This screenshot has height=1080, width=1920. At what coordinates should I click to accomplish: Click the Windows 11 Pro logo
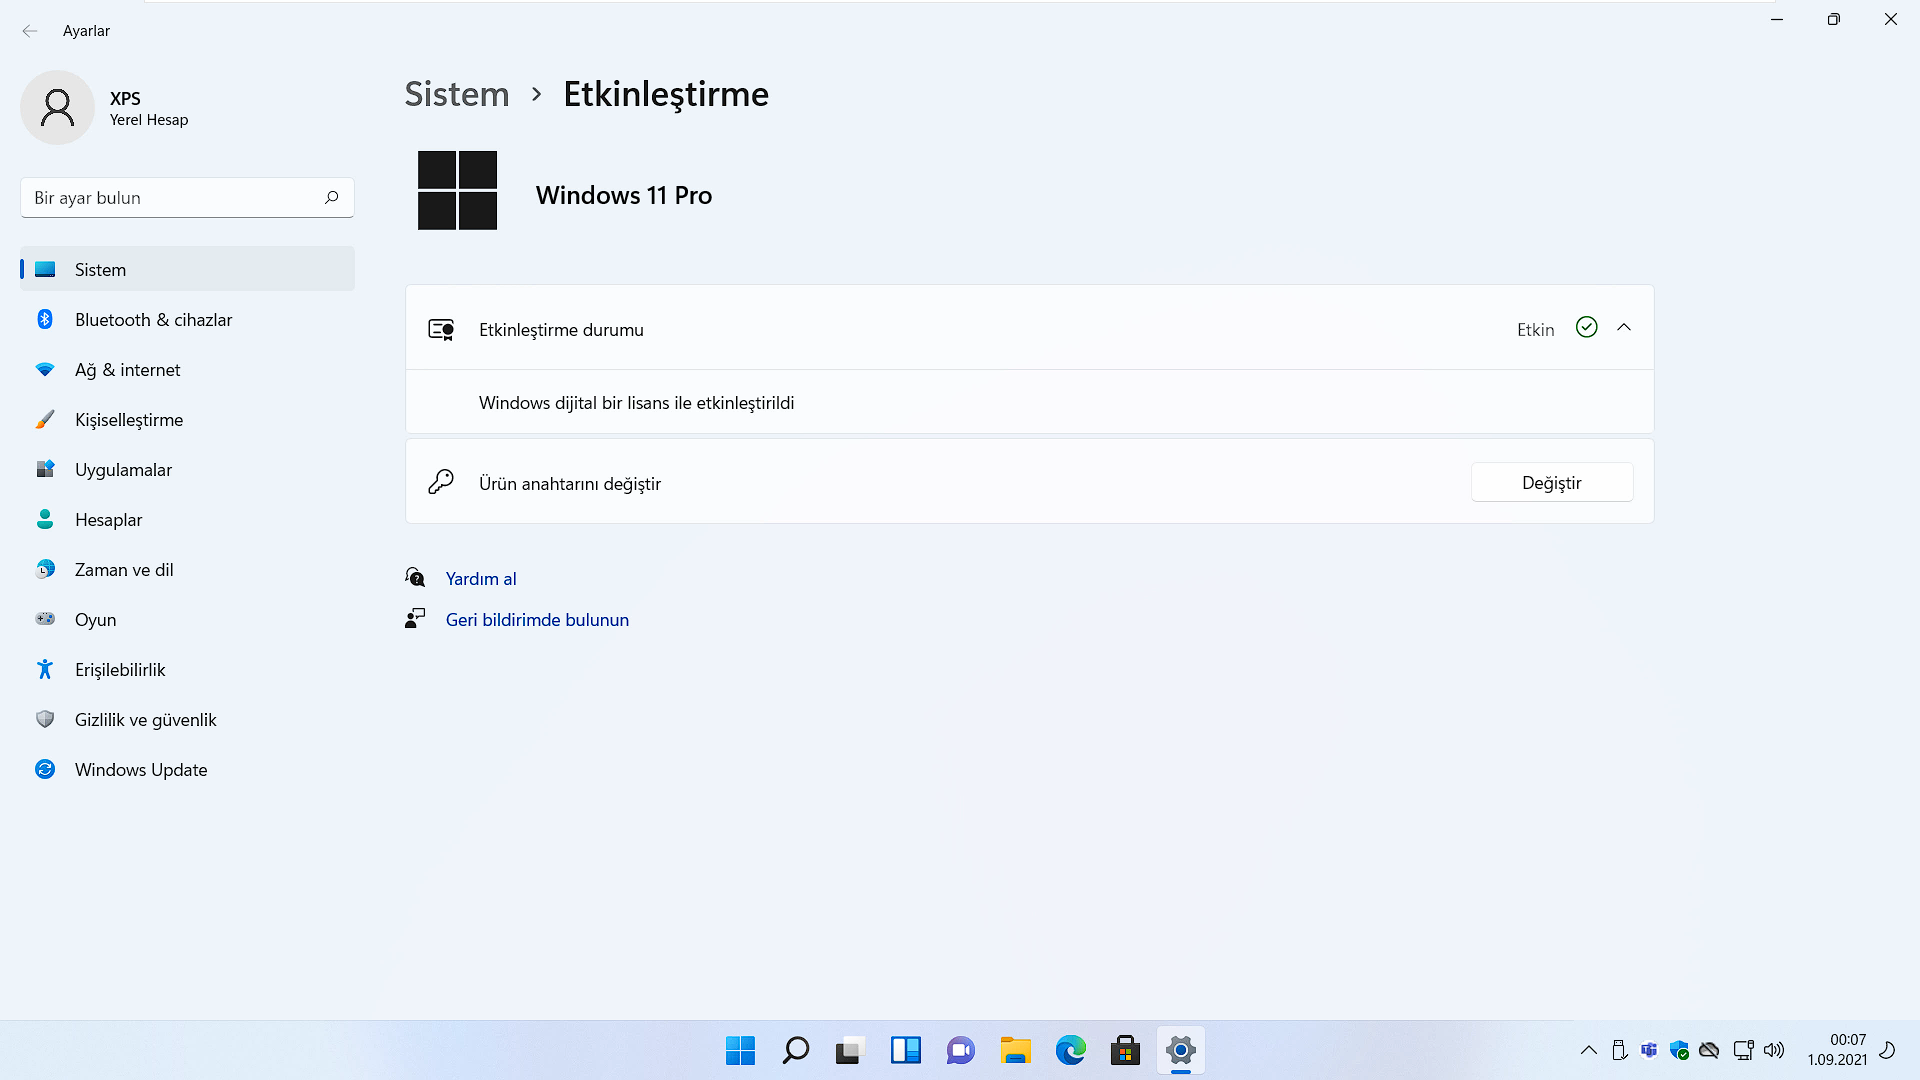coord(457,190)
